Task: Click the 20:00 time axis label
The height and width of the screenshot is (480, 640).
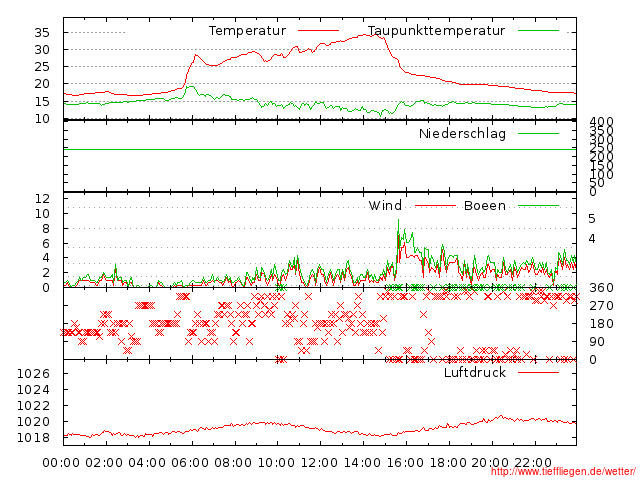Action: coord(491,463)
